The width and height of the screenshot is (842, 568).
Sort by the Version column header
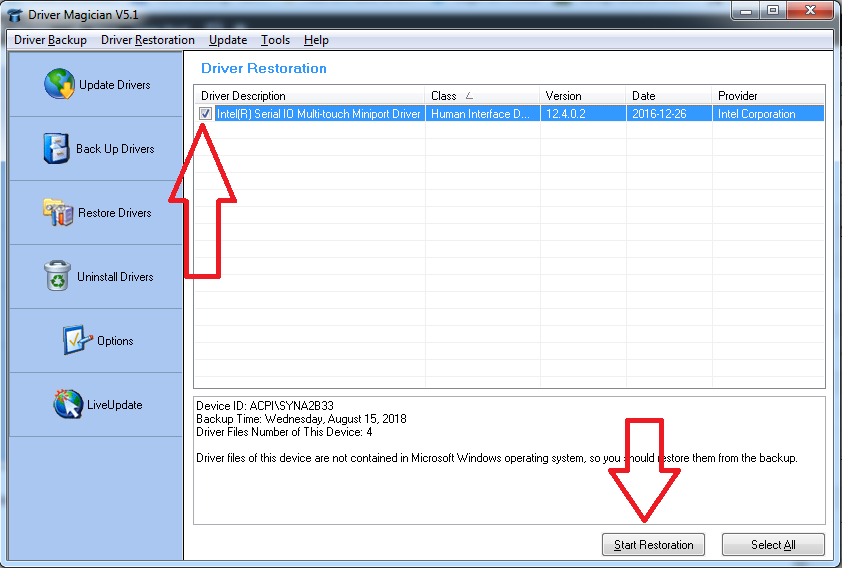[583, 96]
